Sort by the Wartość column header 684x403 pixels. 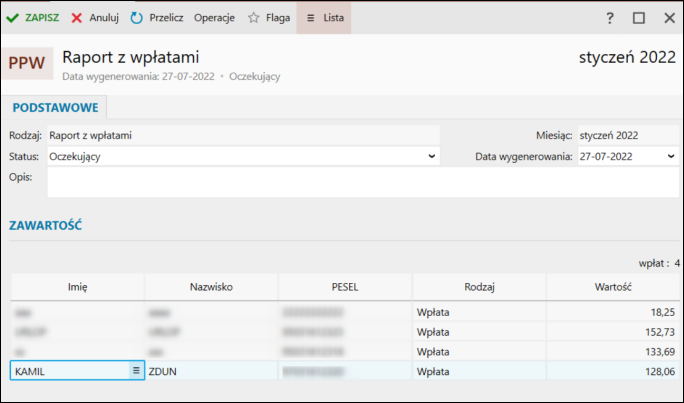click(x=613, y=287)
